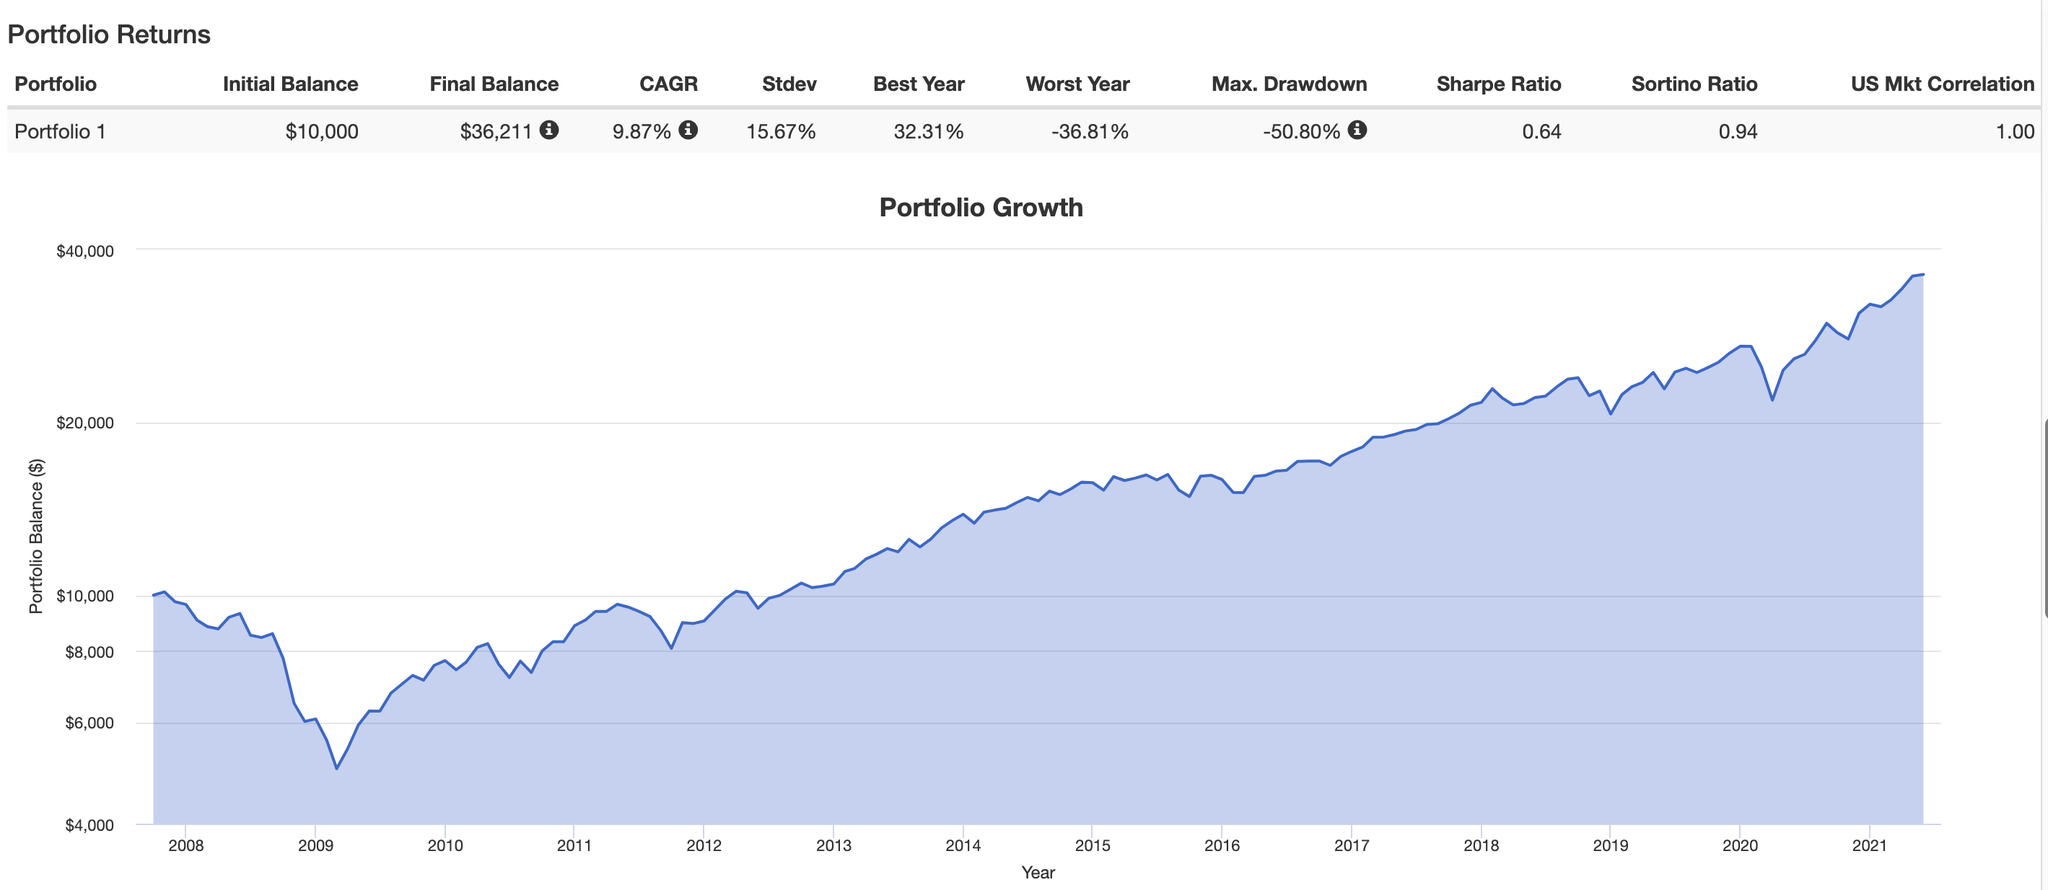The image size is (2048, 890).
Task: Click the $20,000 y-axis label
Action: coord(85,423)
